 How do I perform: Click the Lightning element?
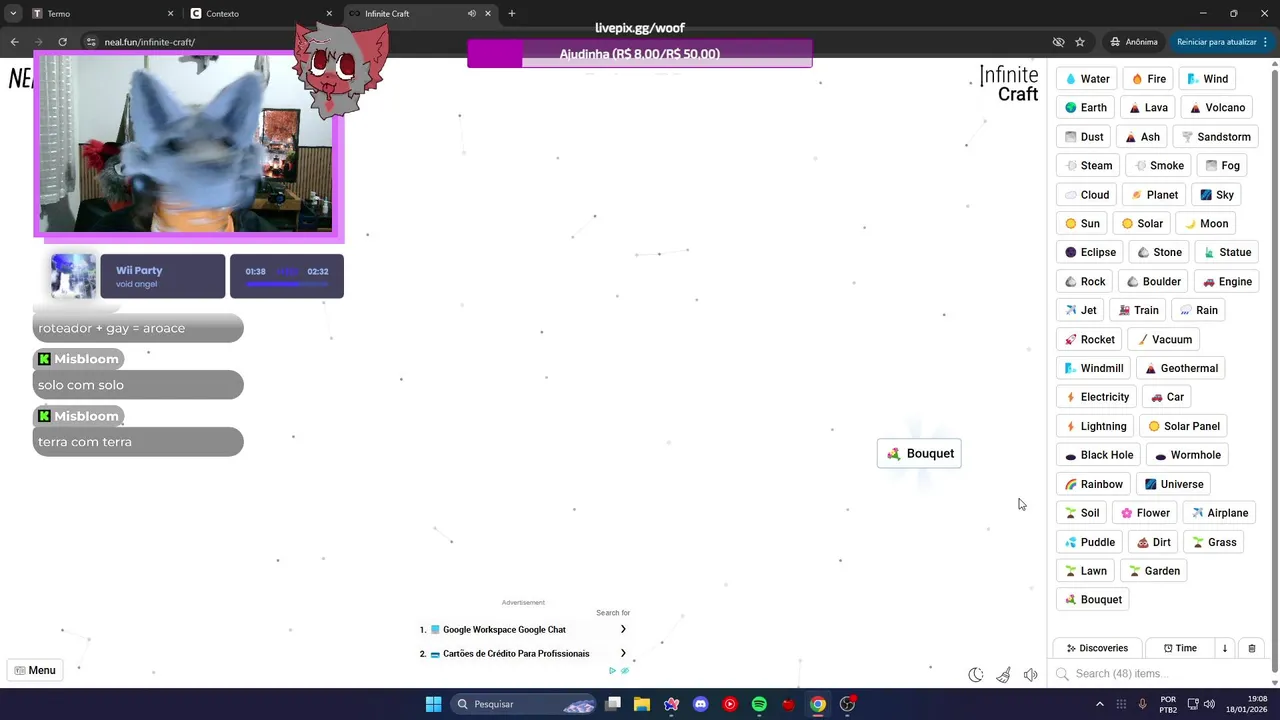point(1095,426)
